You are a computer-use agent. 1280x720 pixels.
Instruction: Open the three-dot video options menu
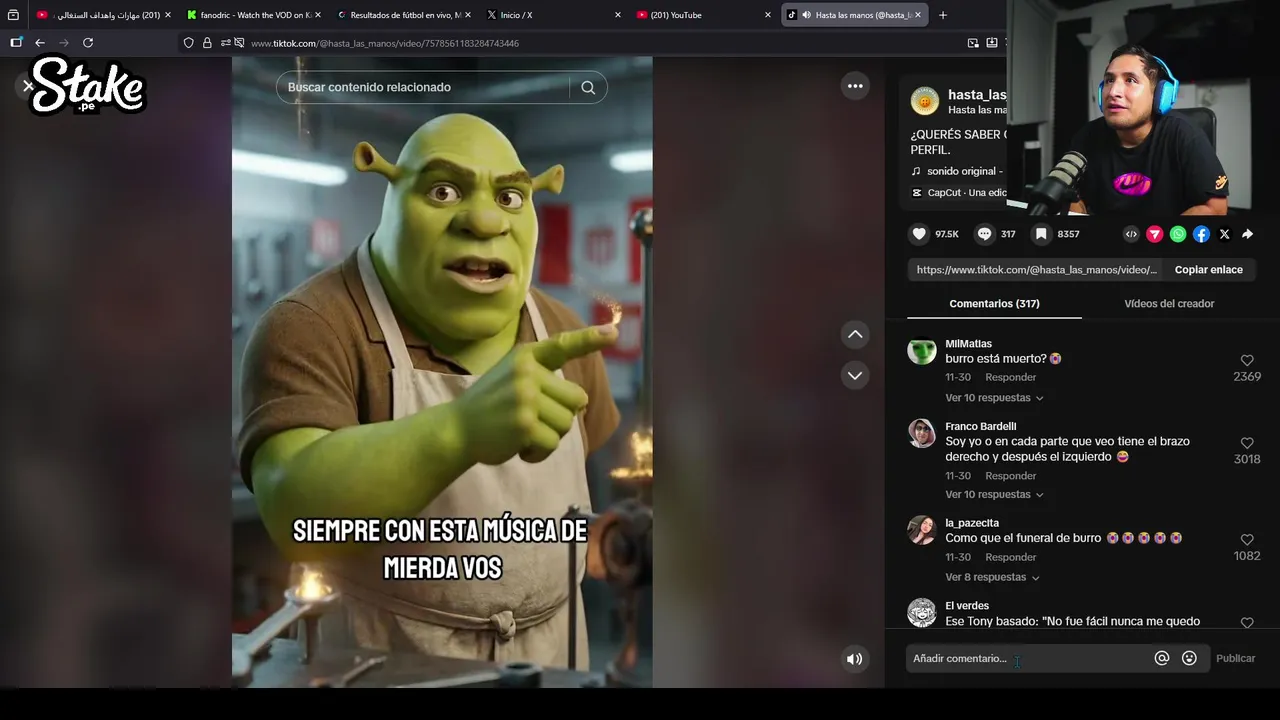tap(855, 86)
